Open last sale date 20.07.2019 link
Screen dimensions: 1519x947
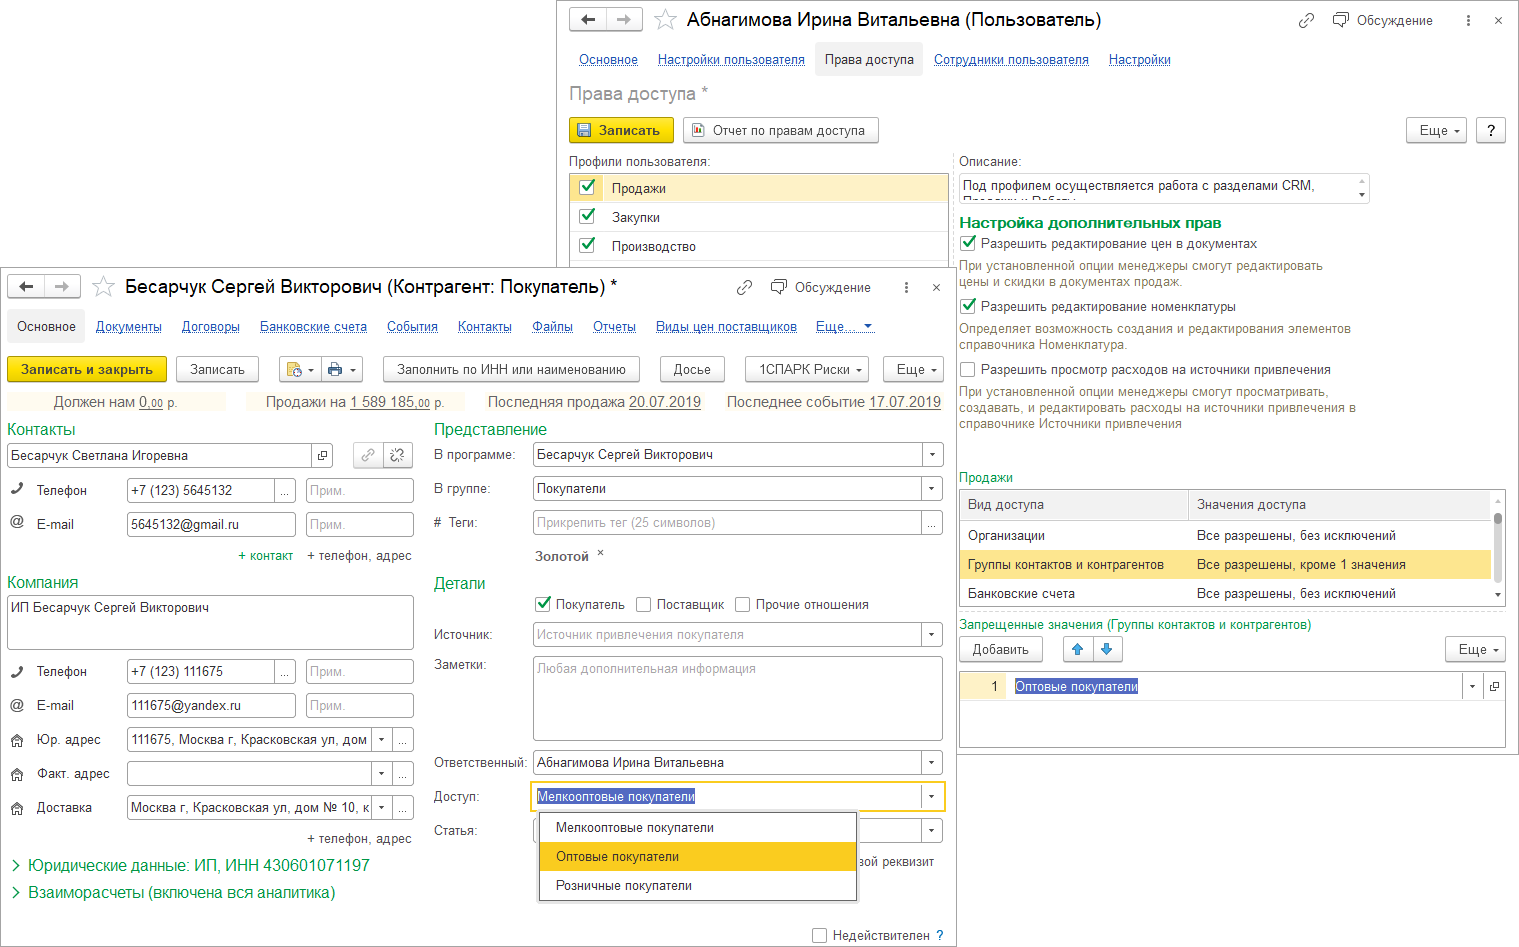665,402
